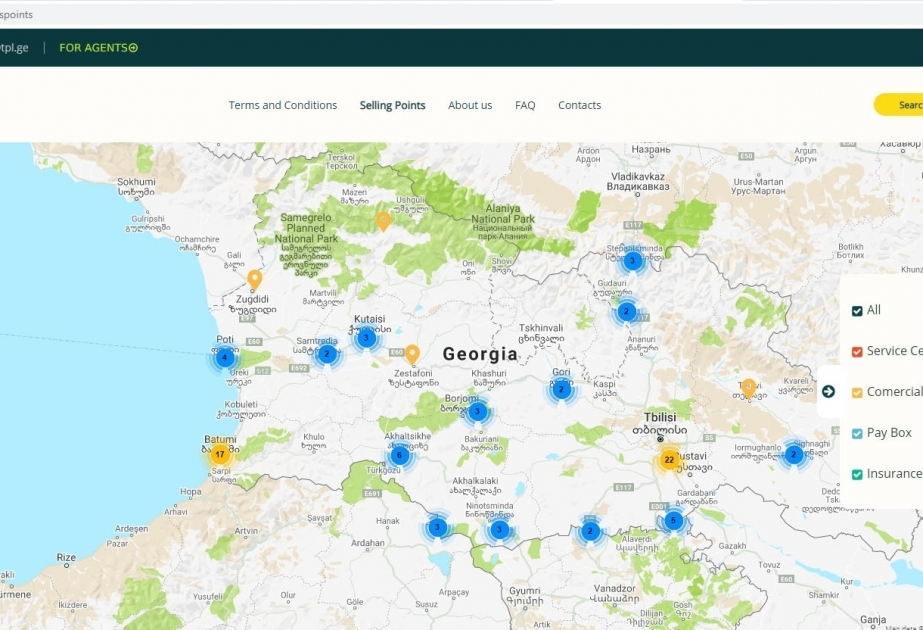Expand the Gori cluster of 2
Screen dimensions: 923x630
pos(561,389)
